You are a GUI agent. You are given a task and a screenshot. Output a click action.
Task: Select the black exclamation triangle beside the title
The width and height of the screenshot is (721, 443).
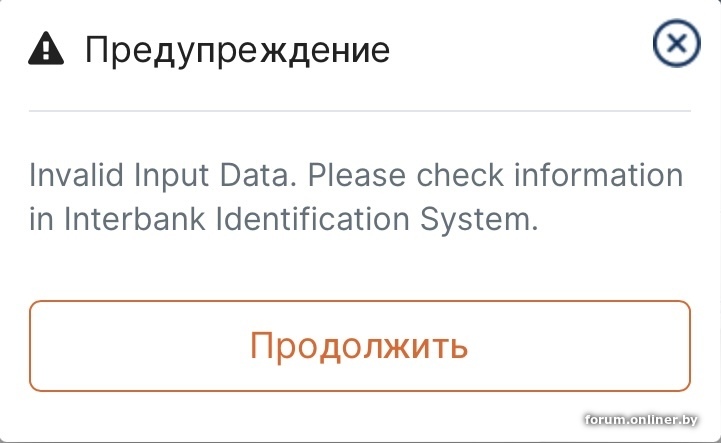pos(44,48)
